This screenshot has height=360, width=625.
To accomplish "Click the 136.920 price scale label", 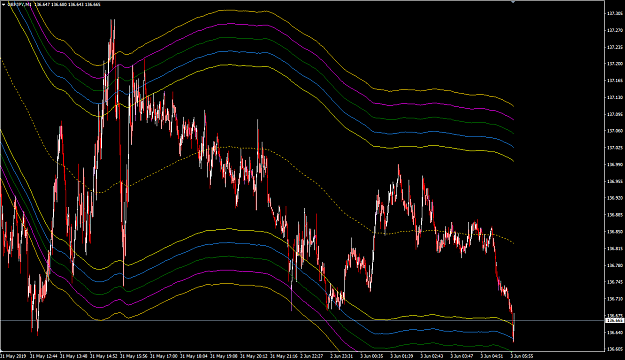I will pos(614,198).
